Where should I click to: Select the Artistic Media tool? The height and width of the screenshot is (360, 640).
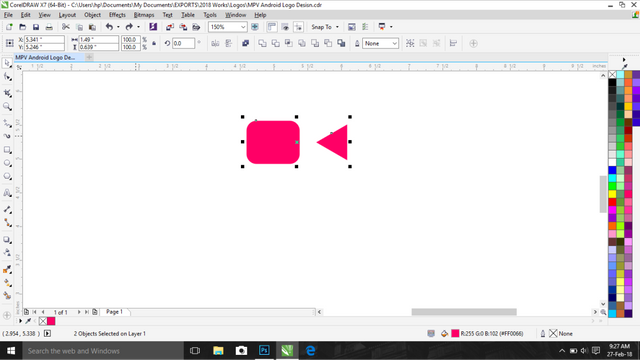pos(7,136)
